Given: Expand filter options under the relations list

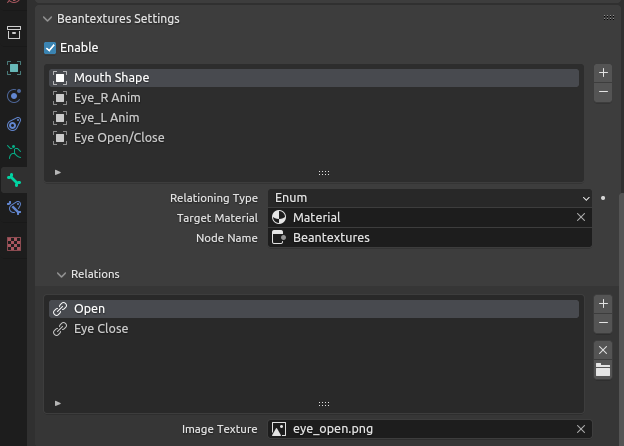Looking at the screenshot, I should (58, 403).
